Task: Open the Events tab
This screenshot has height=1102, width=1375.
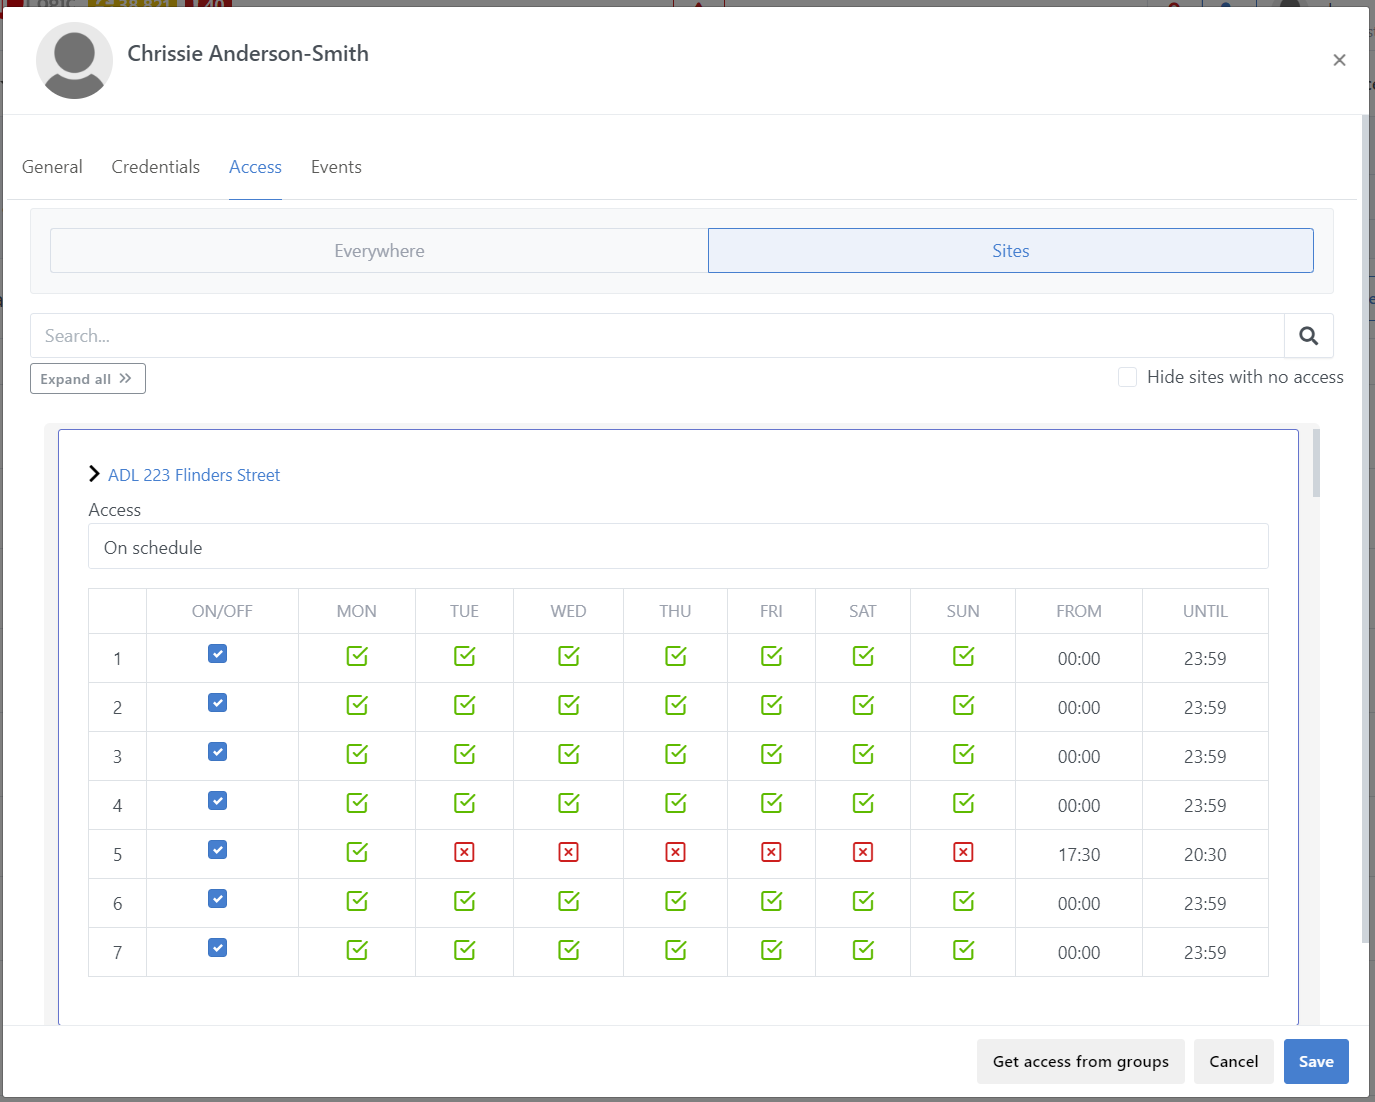Action: pyautogui.click(x=336, y=167)
